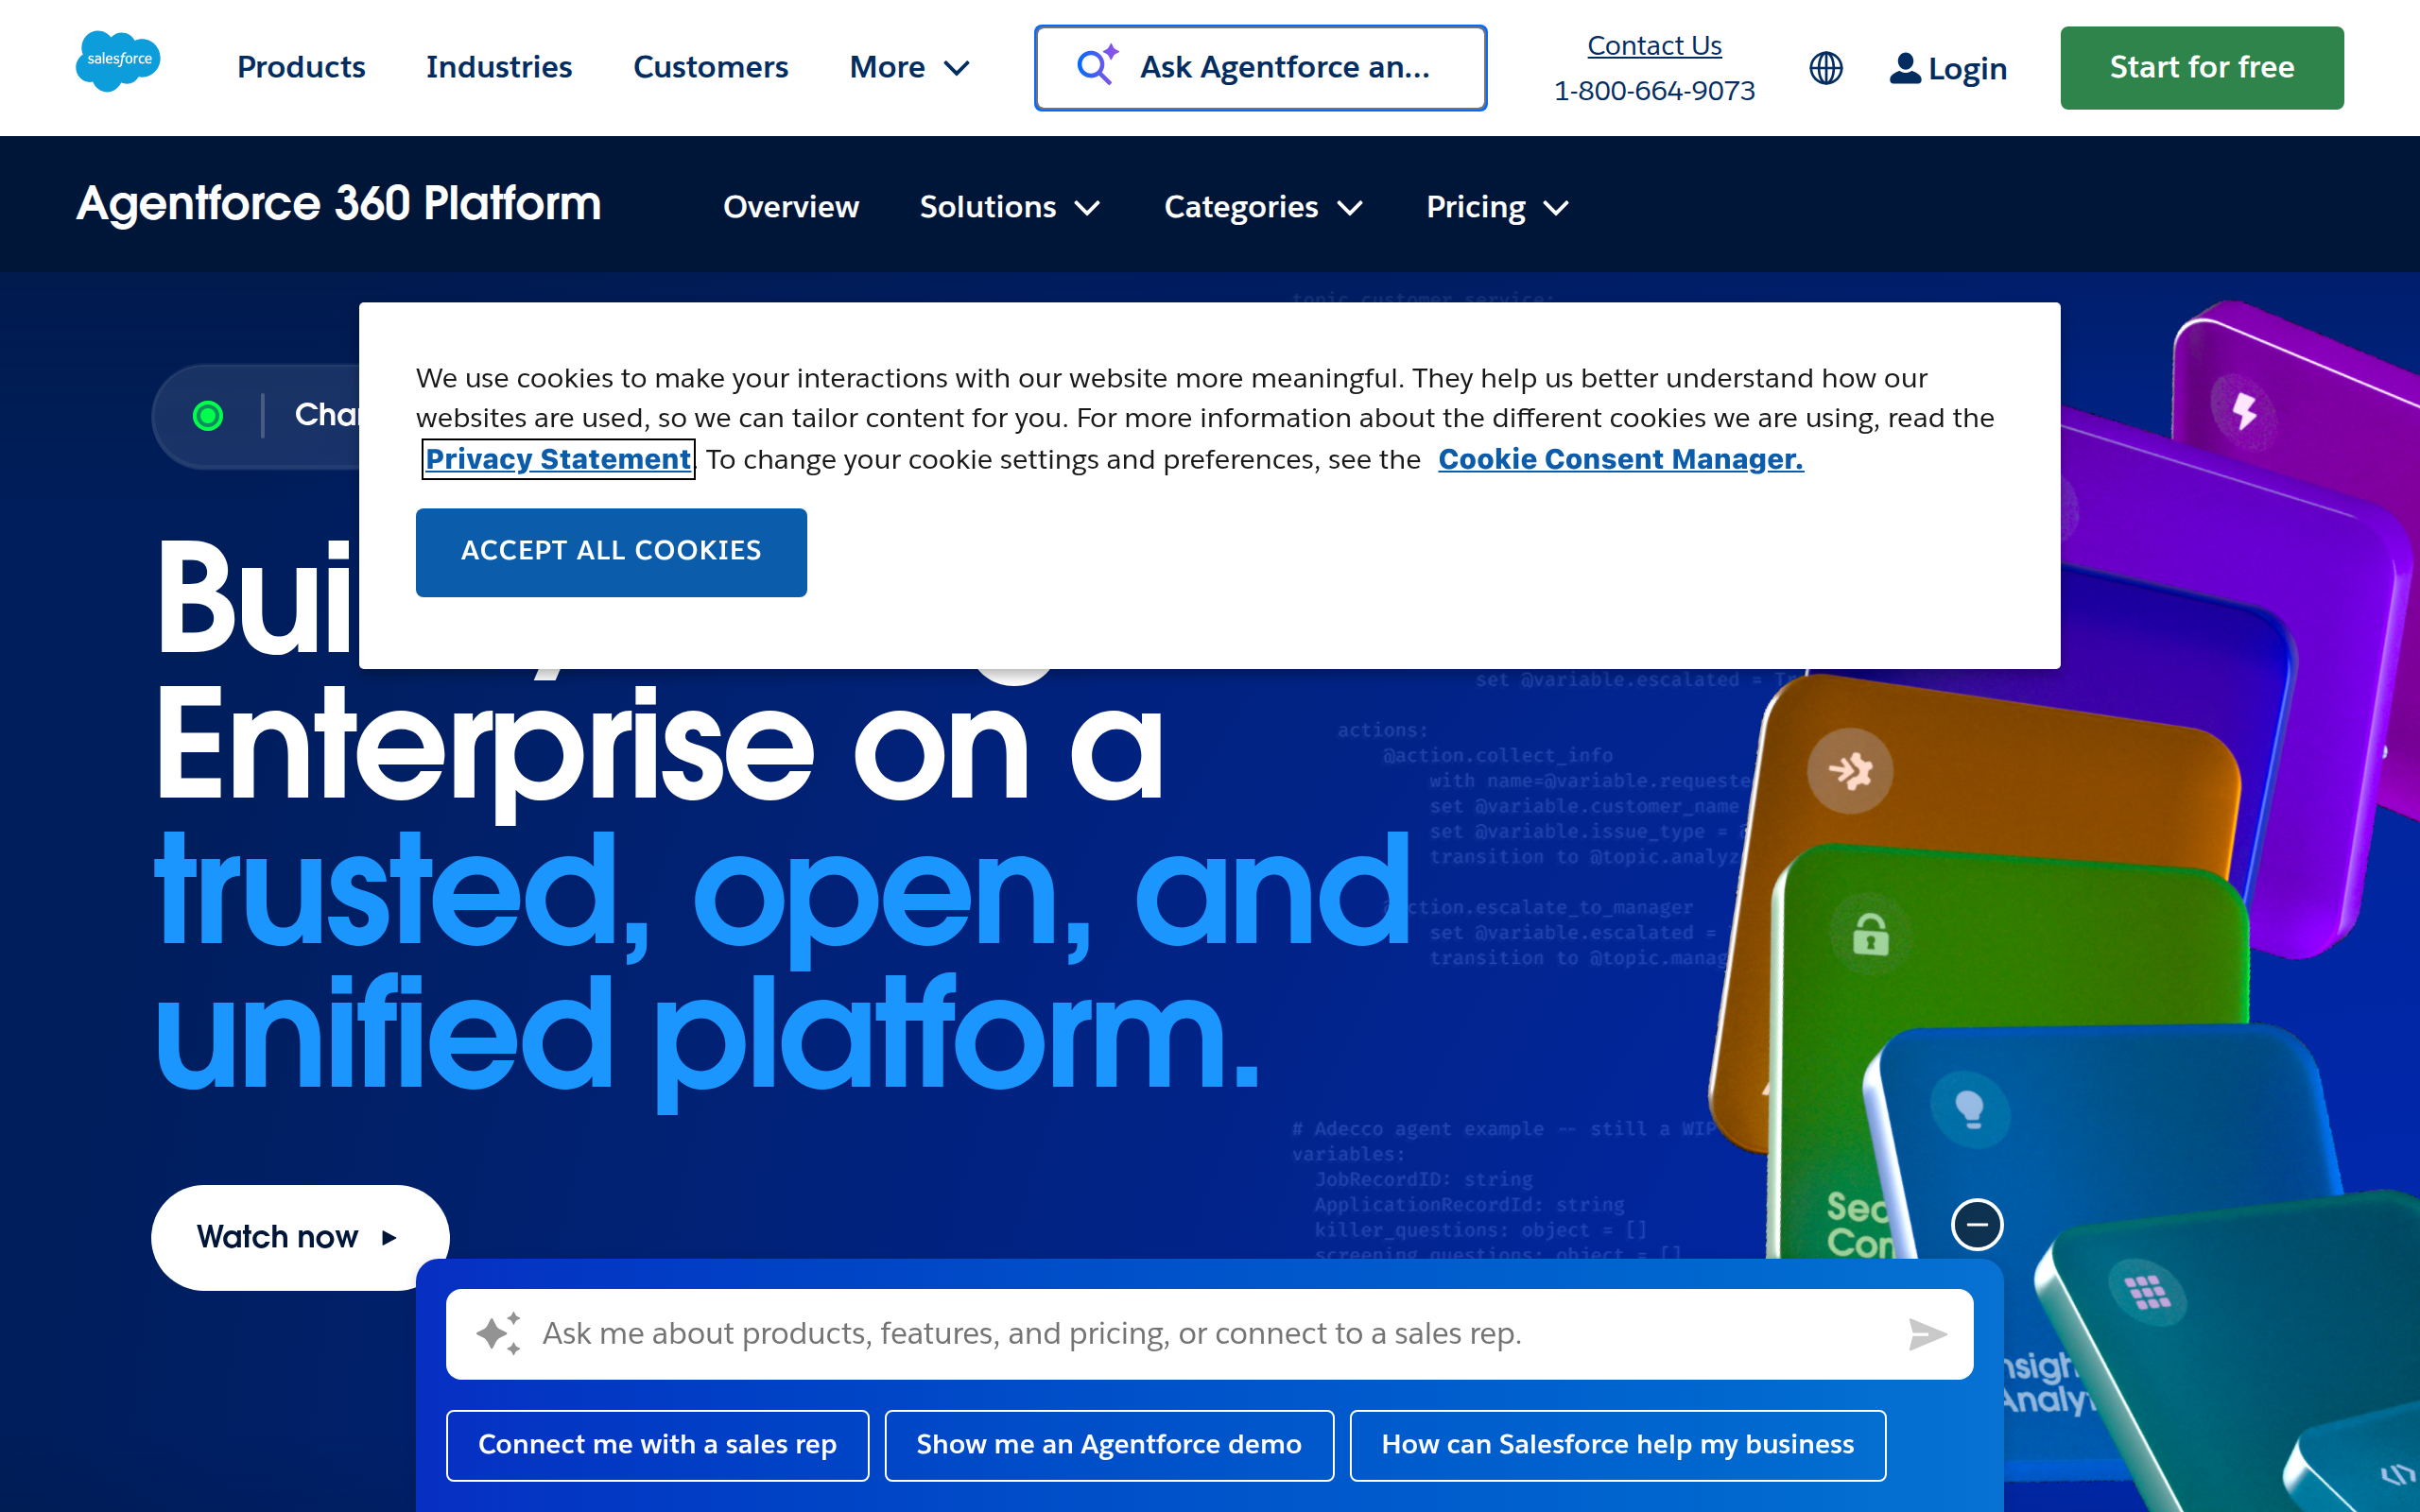Click the Login person icon

tap(1904, 68)
